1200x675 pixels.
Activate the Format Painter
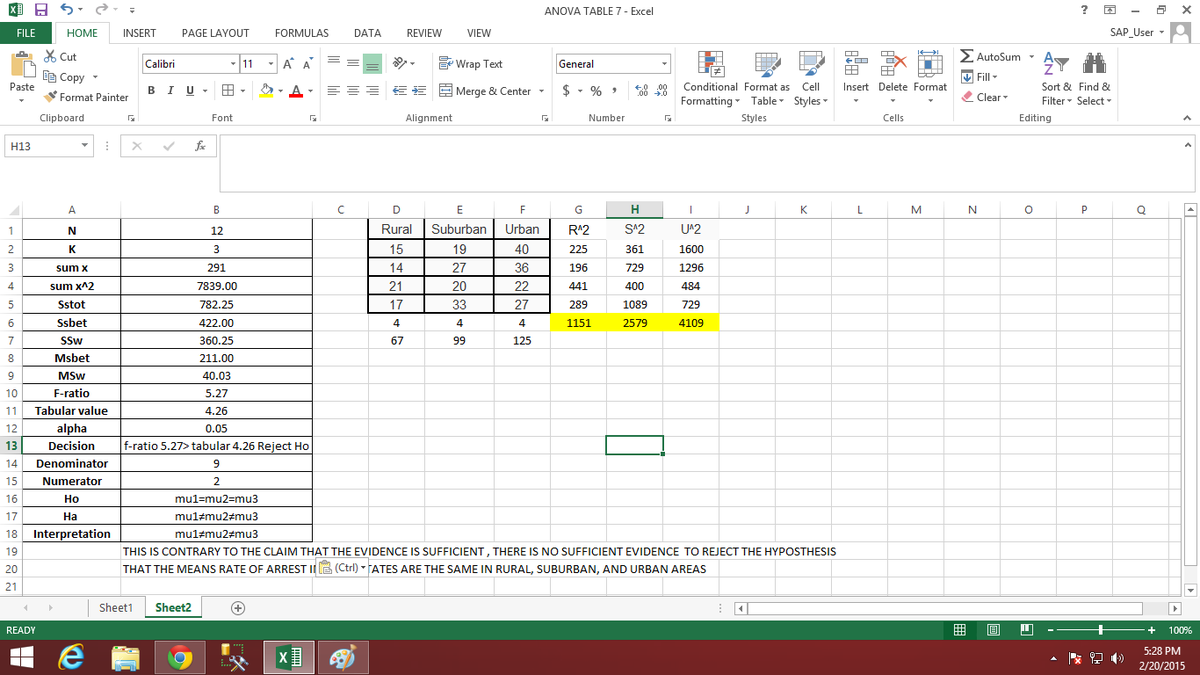pos(85,97)
